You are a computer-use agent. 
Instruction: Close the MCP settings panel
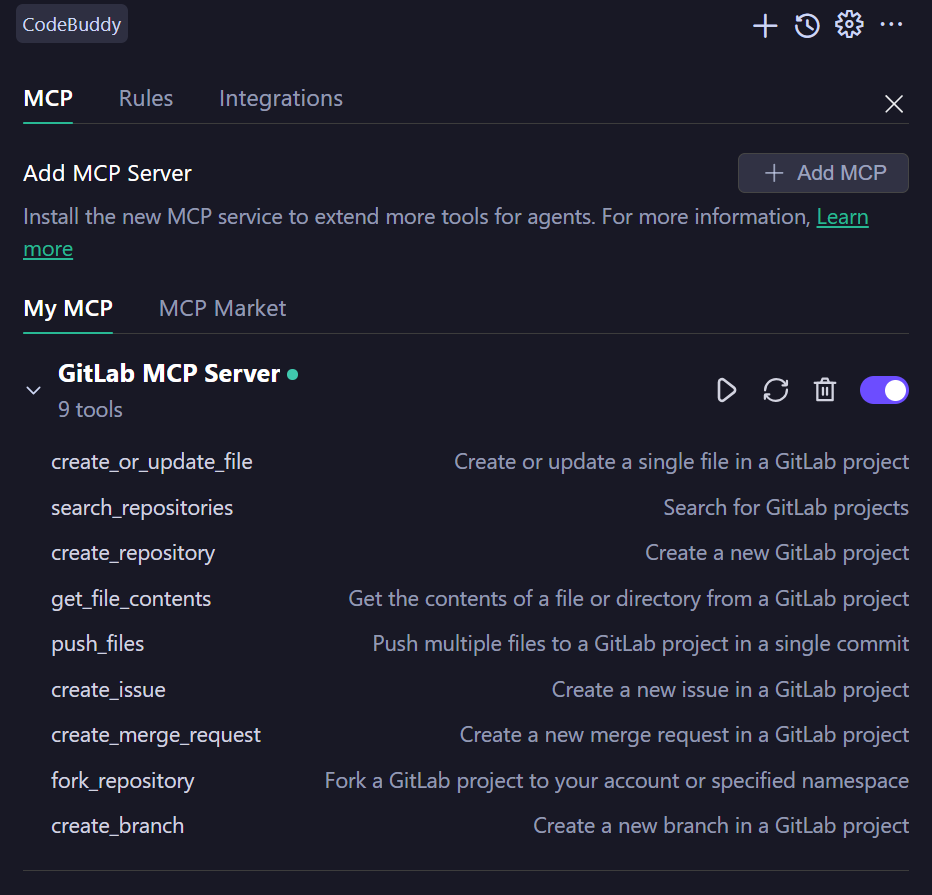pyautogui.click(x=894, y=104)
